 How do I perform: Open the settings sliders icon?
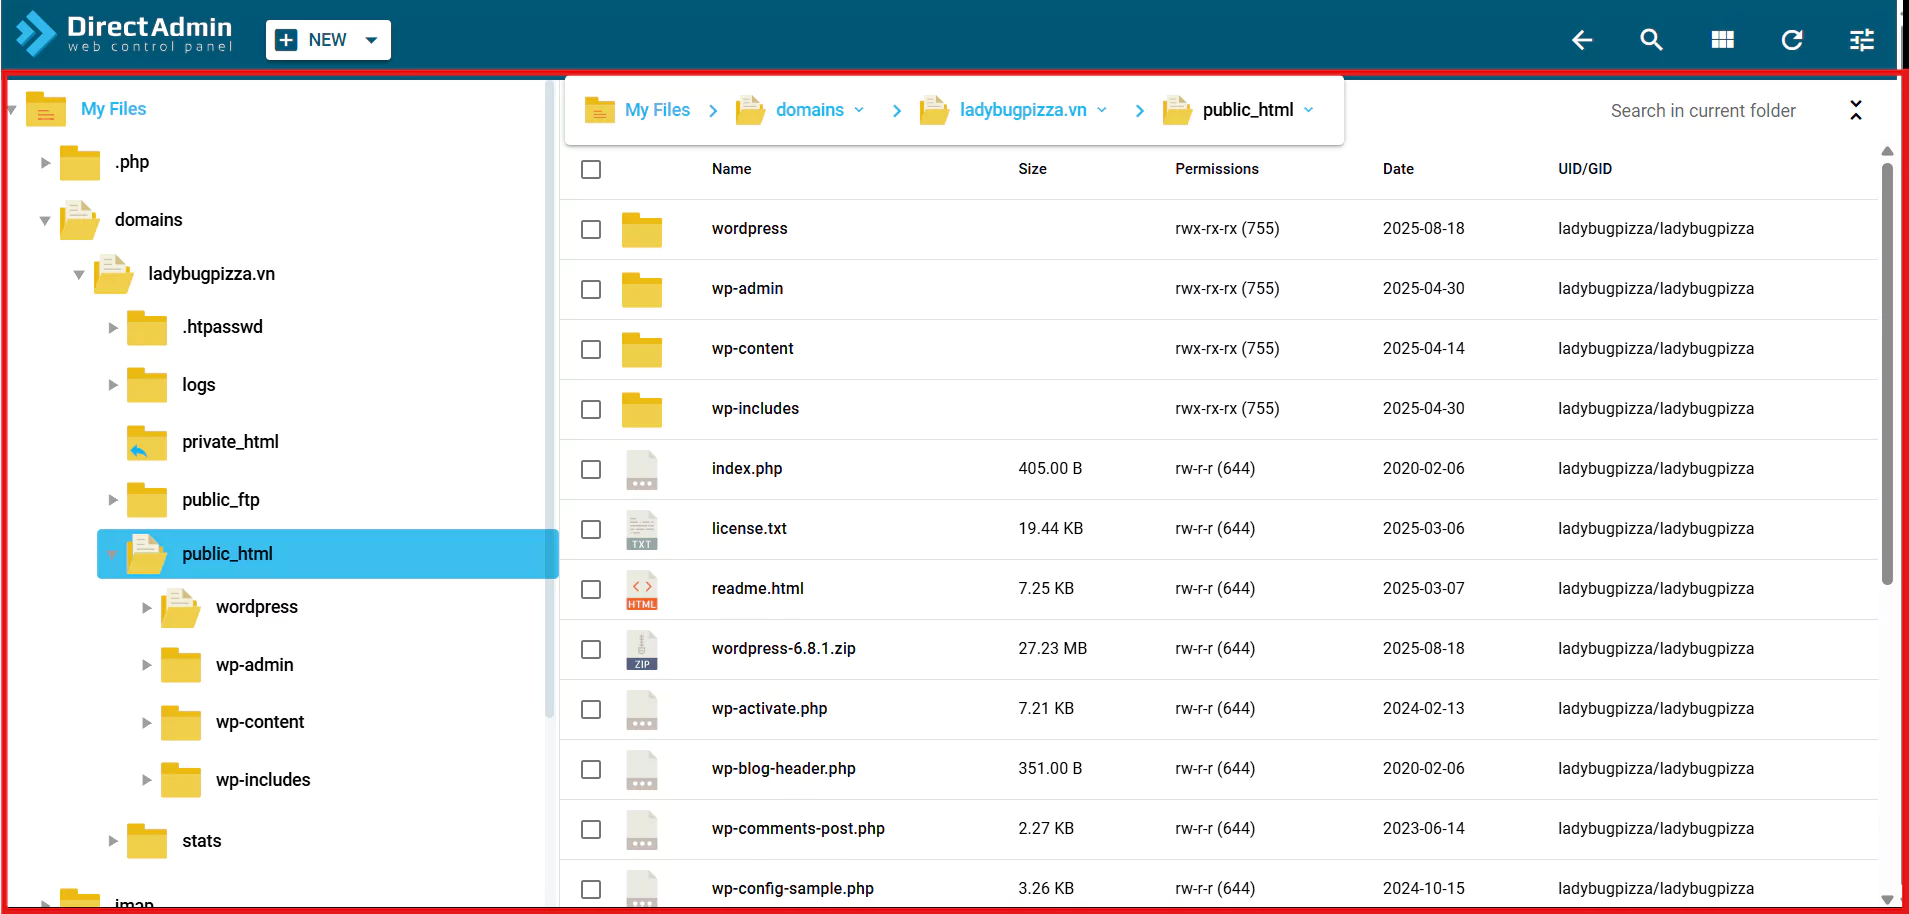tap(1862, 40)
